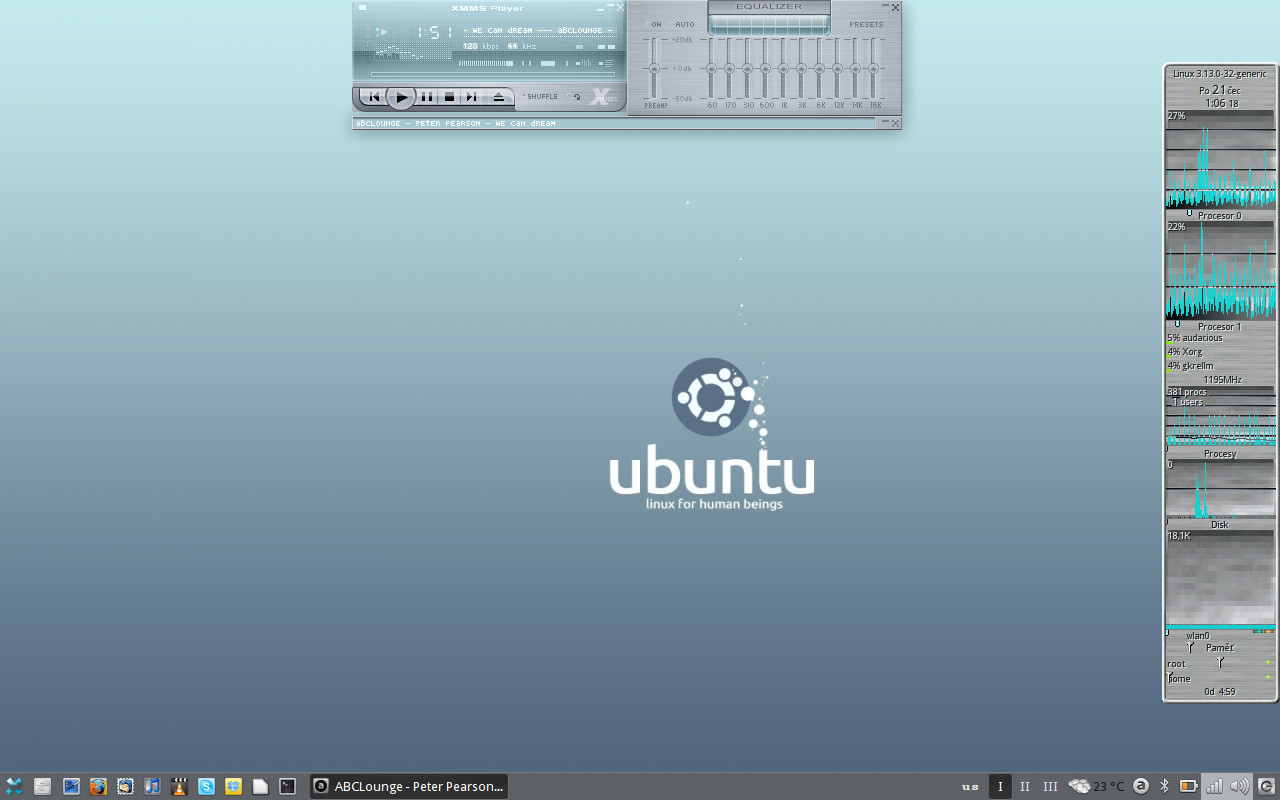Screen dimensions: 1280x800
Task: Switch to workspace II
Action: pos(1025,786)
